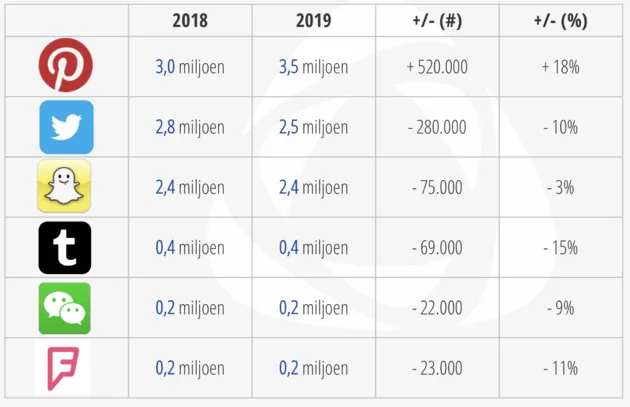The image size is (630, 407).
Task: Click the + 520.000 cell
Action: pos(437,67)
